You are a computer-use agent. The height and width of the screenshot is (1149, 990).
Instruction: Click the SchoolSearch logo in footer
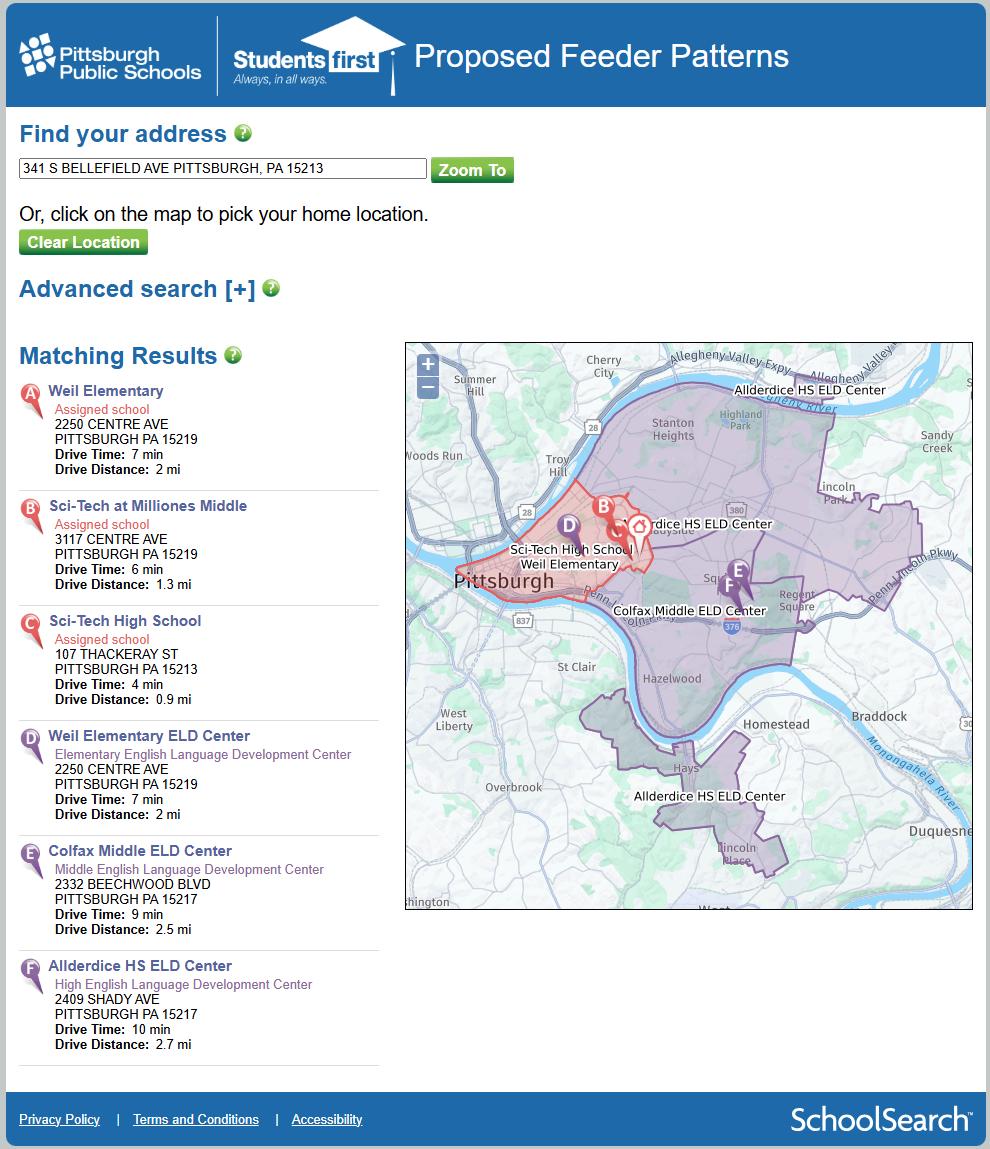coord(882,1120)
